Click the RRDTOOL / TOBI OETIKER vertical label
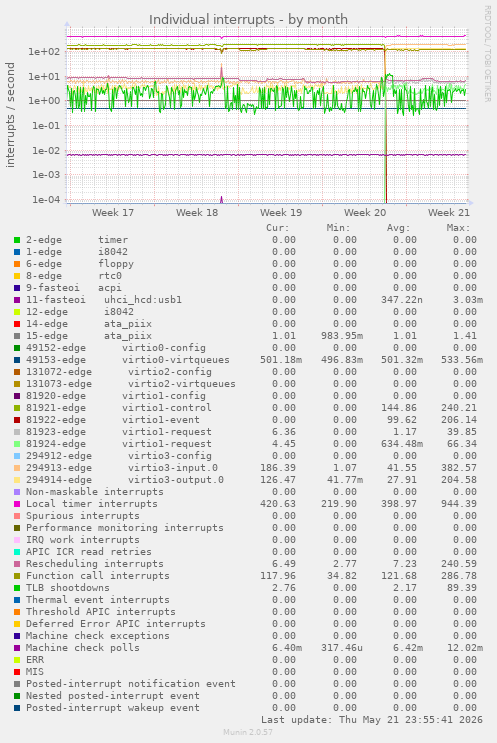 point(487,54)
